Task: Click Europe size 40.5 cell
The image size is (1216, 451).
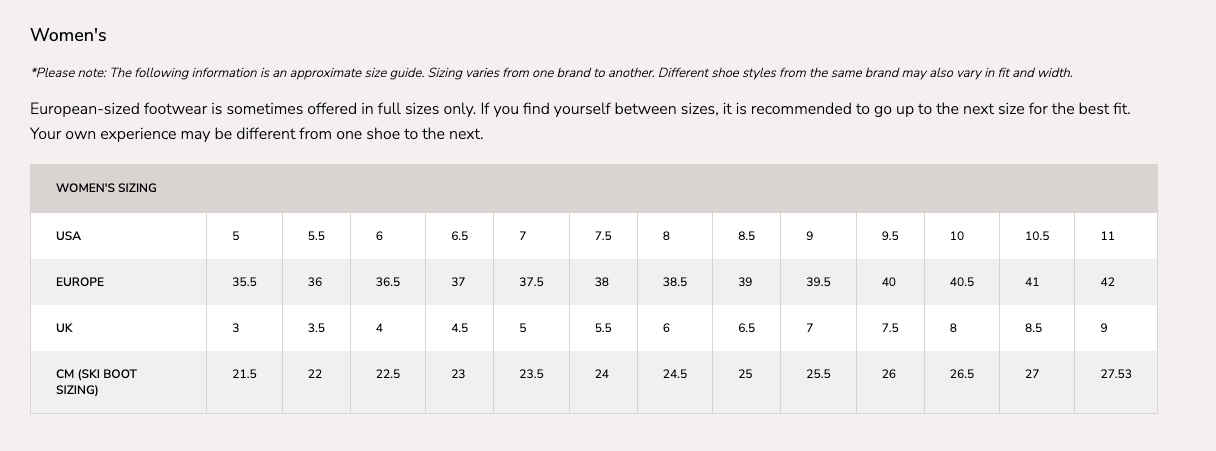Action: (x=962, y=282)
